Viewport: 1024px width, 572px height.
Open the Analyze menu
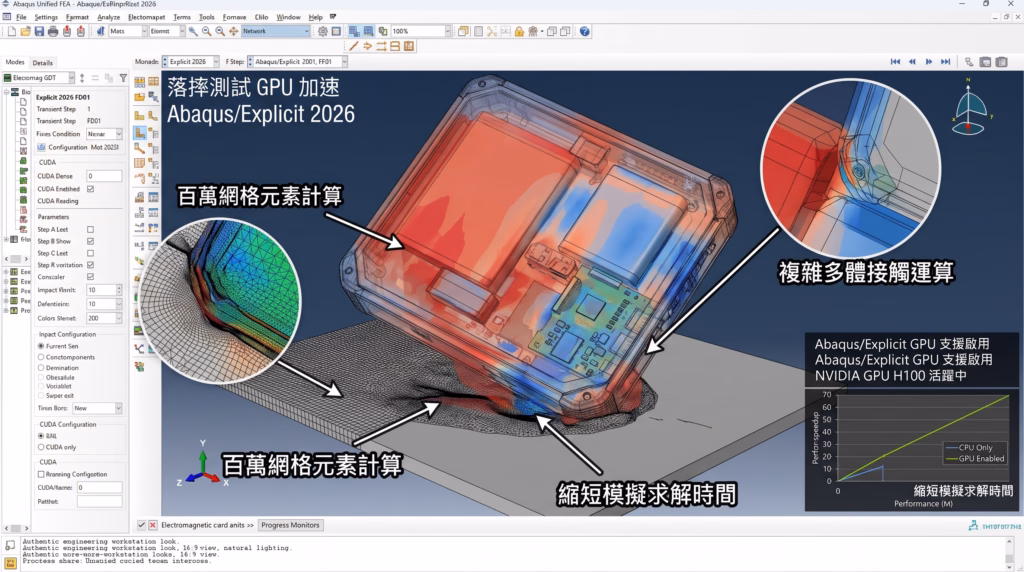[108, 17]
